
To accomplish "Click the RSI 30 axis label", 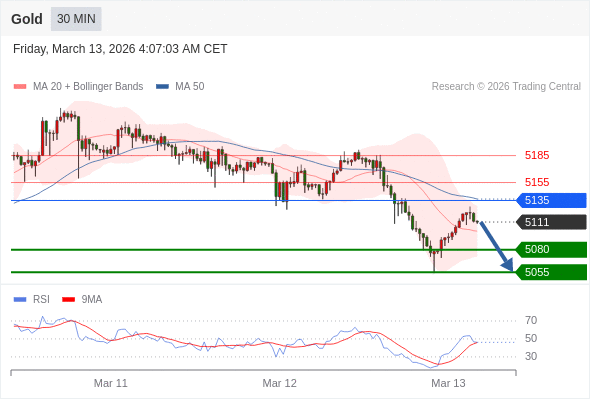I will [531, 356].
